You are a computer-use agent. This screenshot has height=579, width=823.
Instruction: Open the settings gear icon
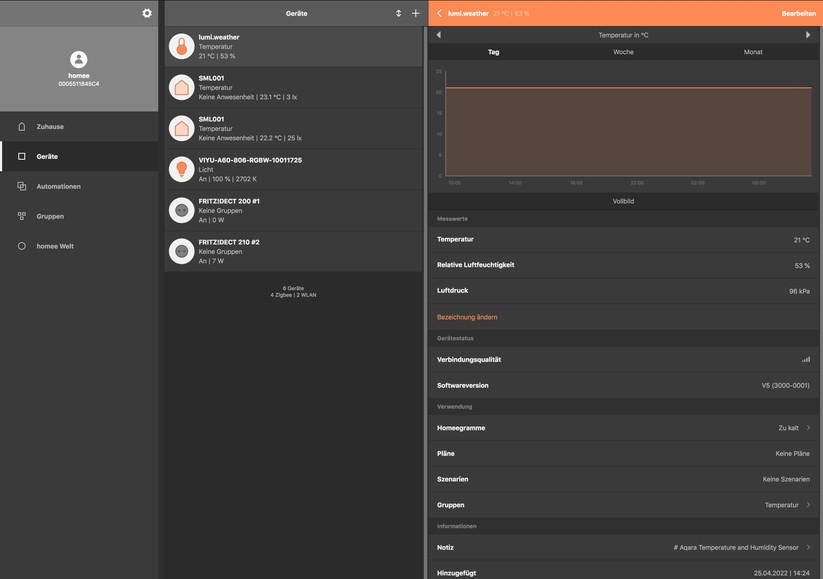[145, 12]
